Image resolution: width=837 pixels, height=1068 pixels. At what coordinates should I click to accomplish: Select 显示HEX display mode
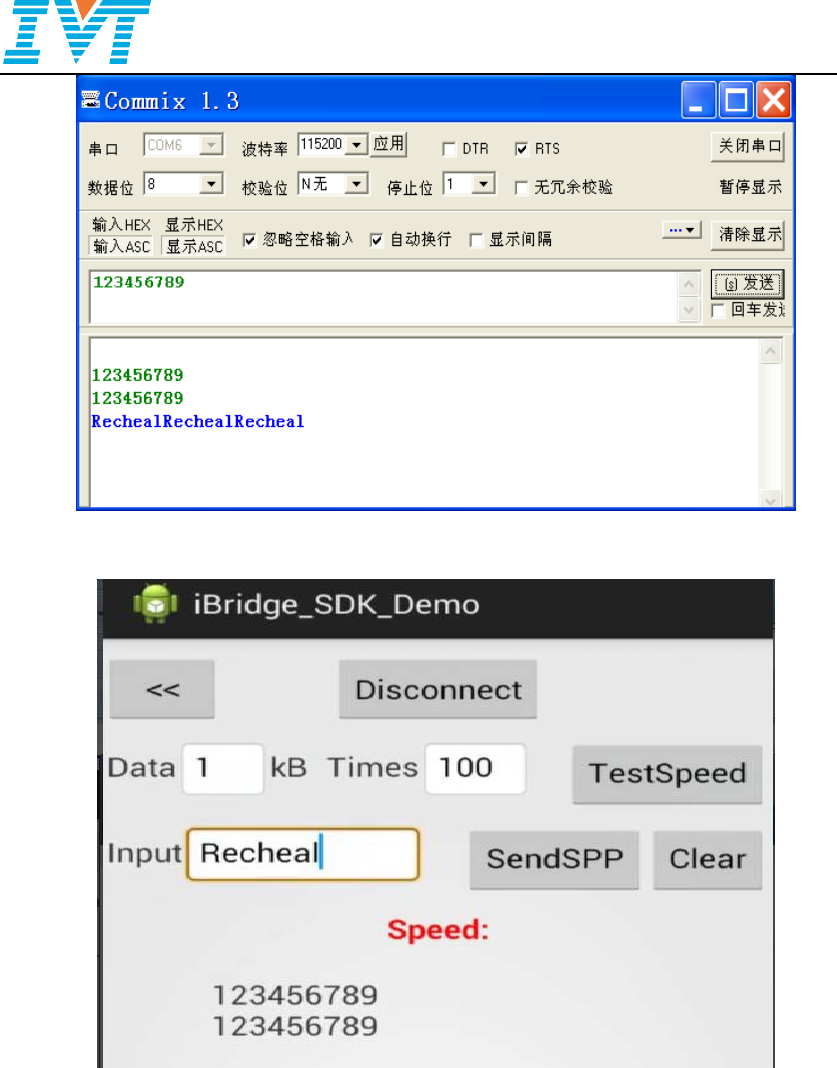click(x=194, y=225)
